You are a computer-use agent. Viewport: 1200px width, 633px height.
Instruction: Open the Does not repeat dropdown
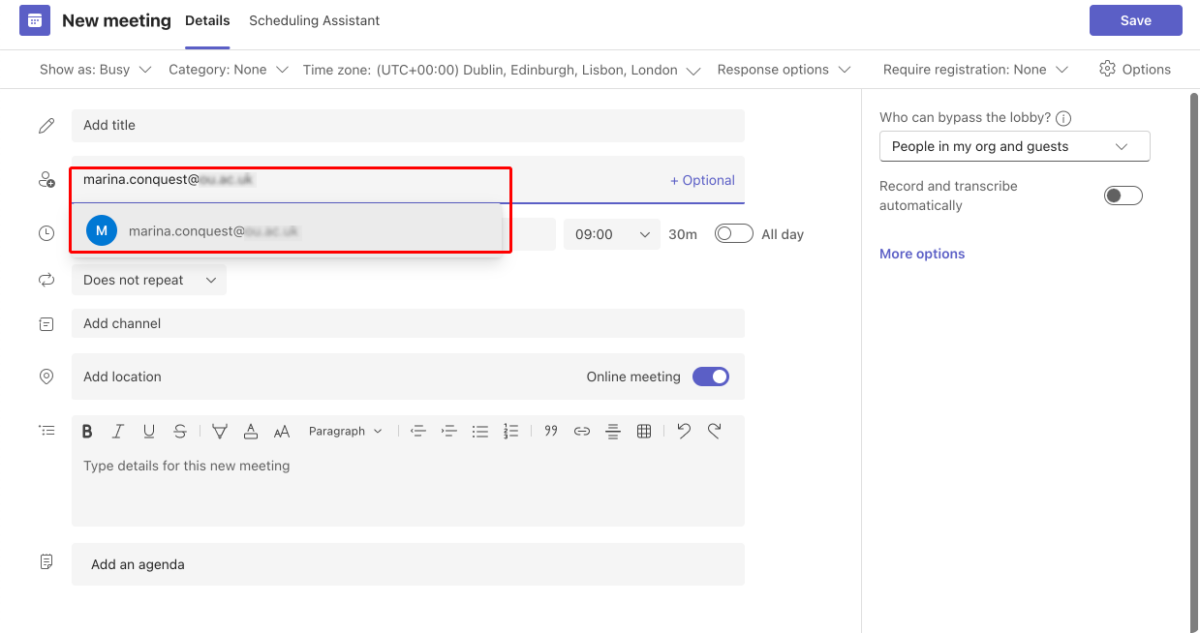(148, 280)
